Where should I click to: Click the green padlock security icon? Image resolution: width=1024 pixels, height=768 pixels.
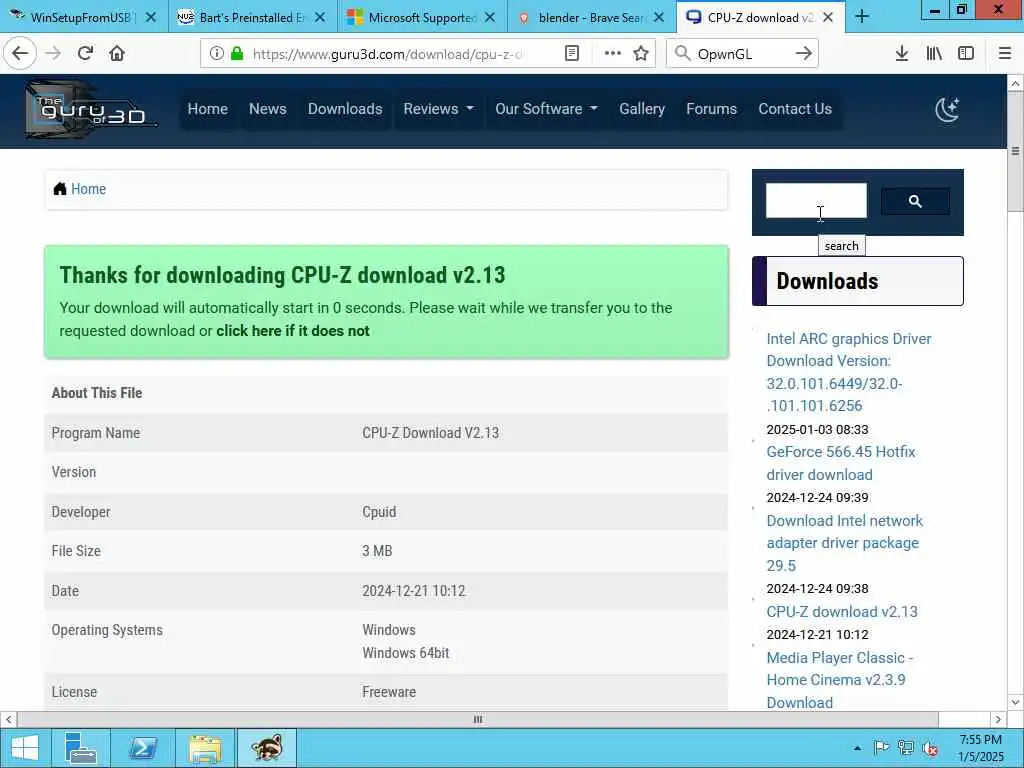pyautogui.click(x=238, y=54)
